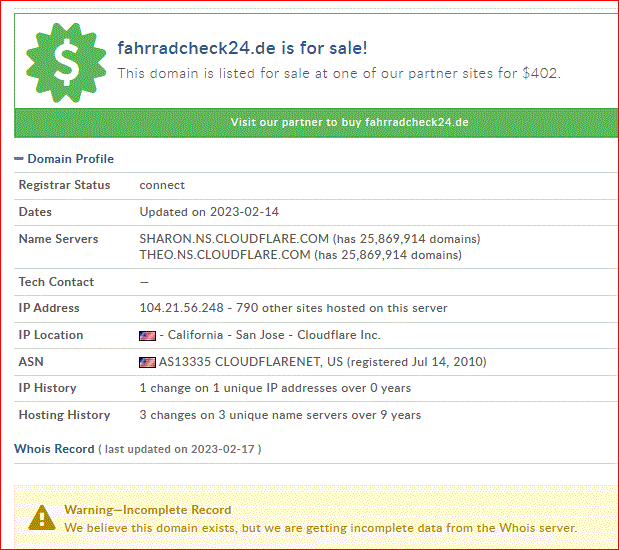Select the 'connect' registrar status value
619x550 pixels.
click(x=162, y=185)
